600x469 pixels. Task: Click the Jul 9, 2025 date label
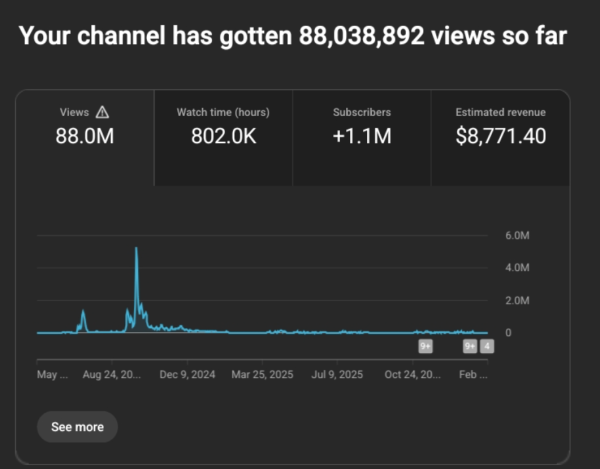[337, 375]
